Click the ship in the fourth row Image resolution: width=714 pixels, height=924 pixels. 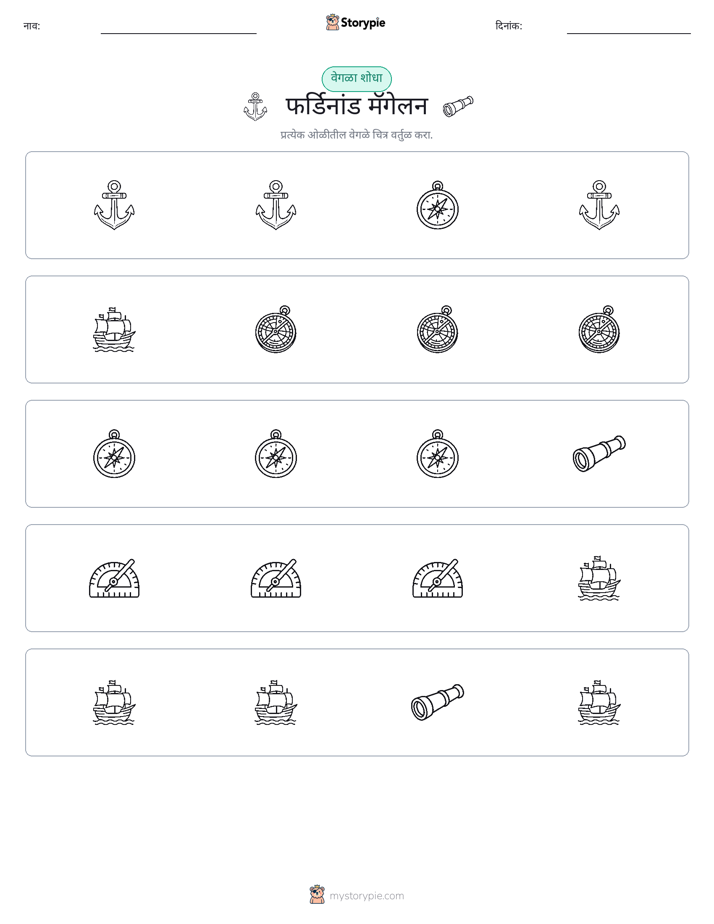coord(599,578)
